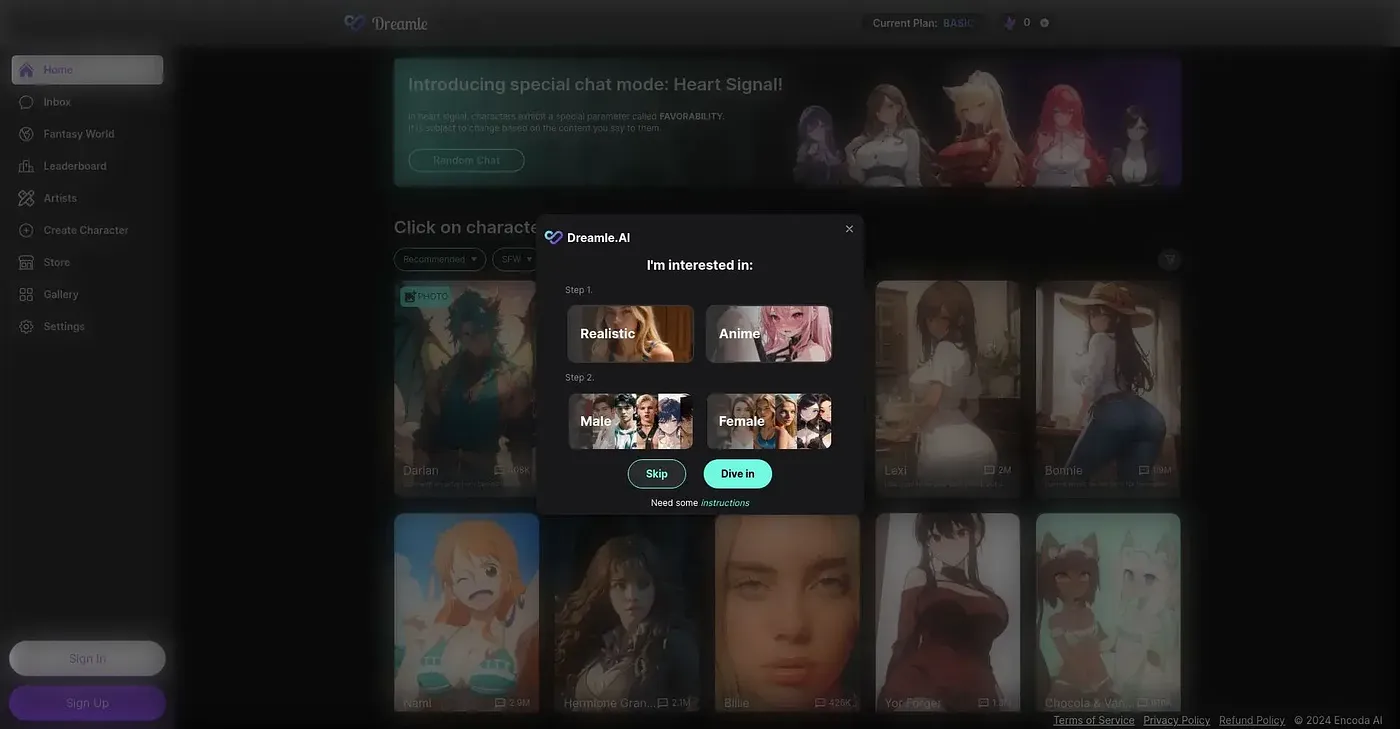
Task: Open the Darian character card
Action: coord(466,389)
